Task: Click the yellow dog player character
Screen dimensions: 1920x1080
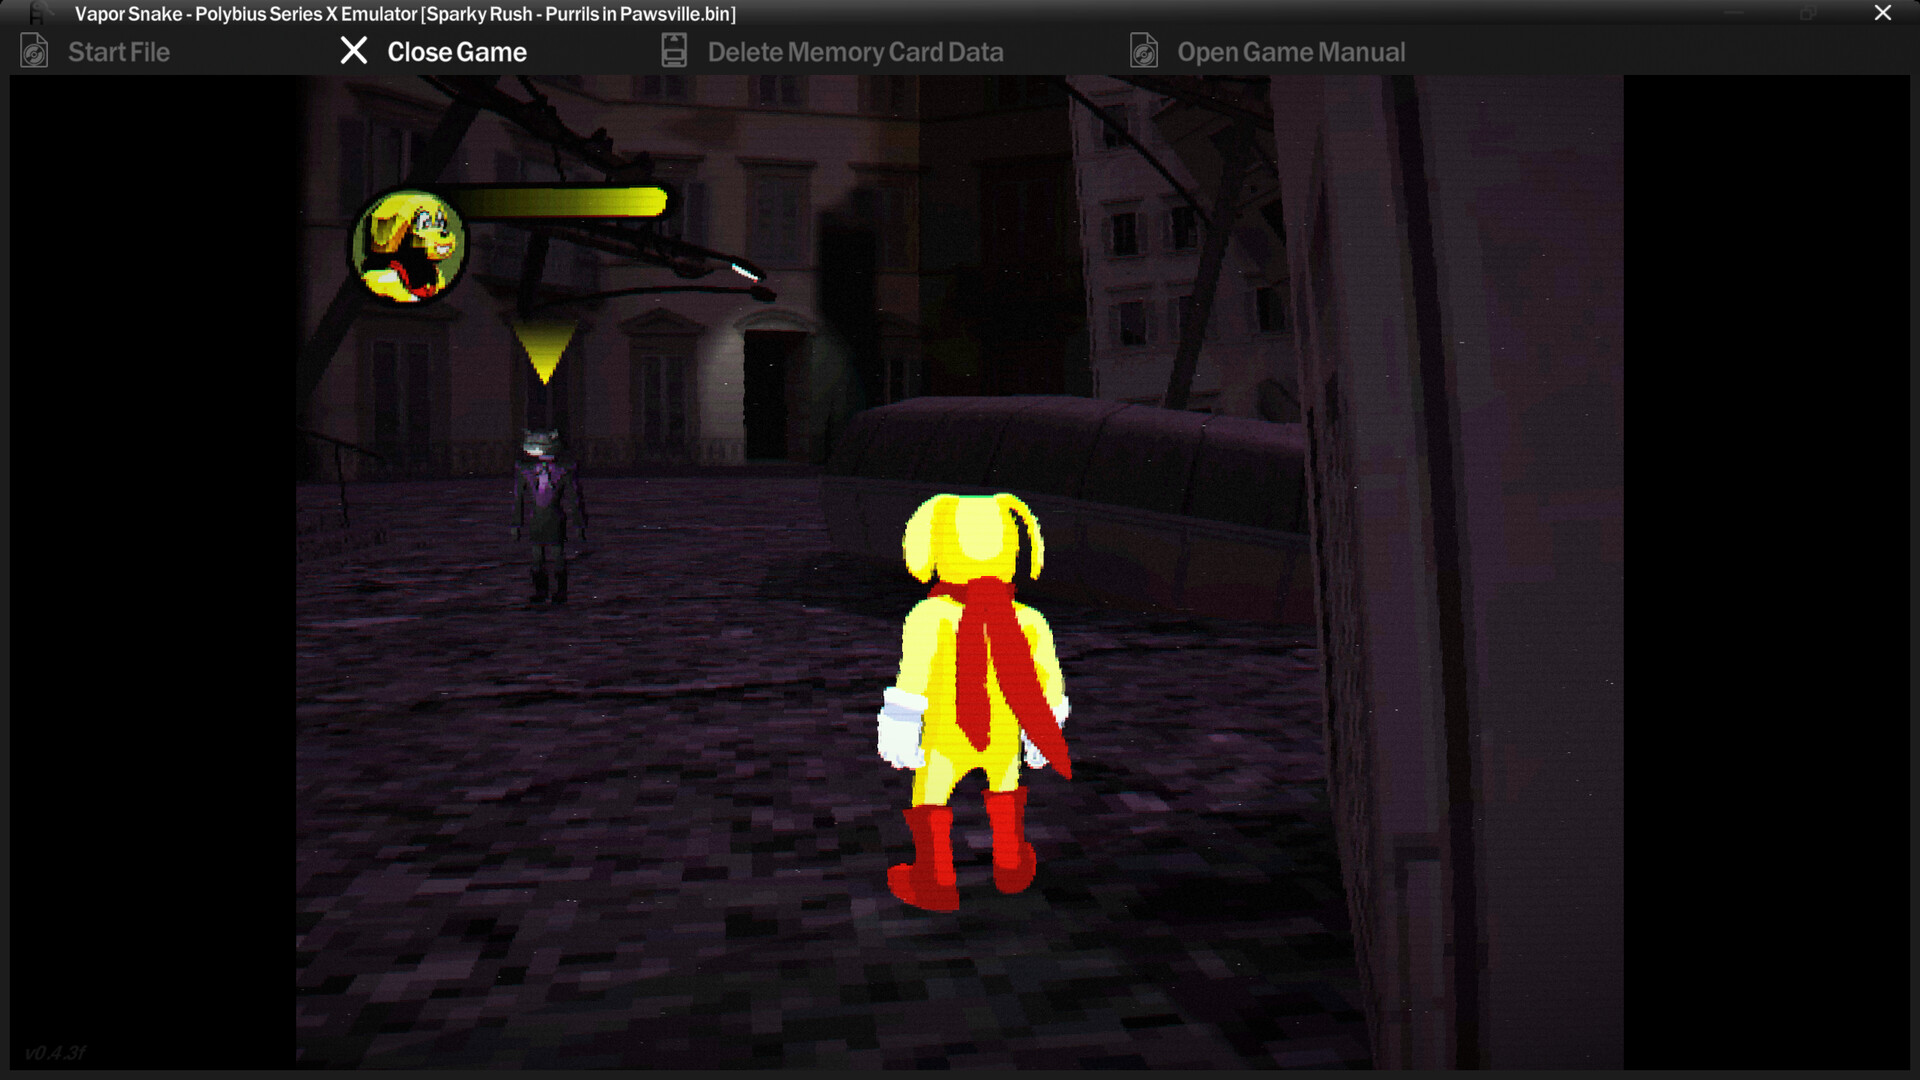Action: [975, 701]
